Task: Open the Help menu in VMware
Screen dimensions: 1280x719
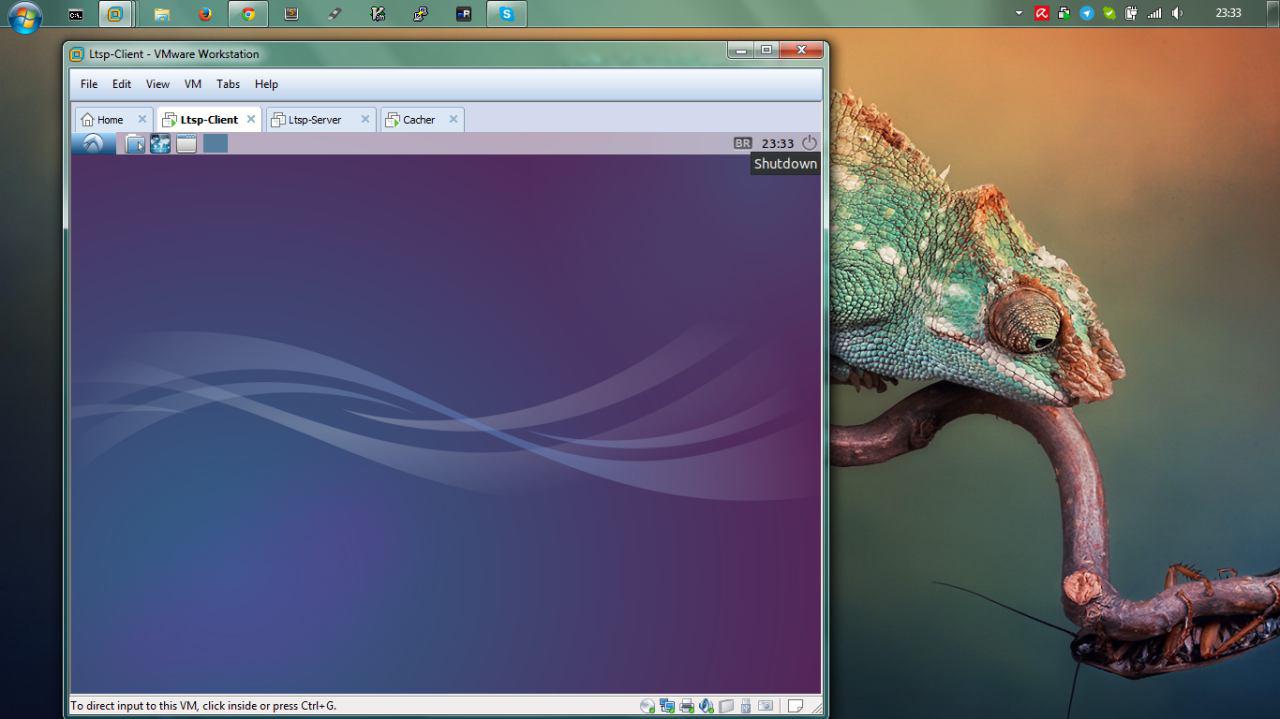Action: tap(266, 84)
